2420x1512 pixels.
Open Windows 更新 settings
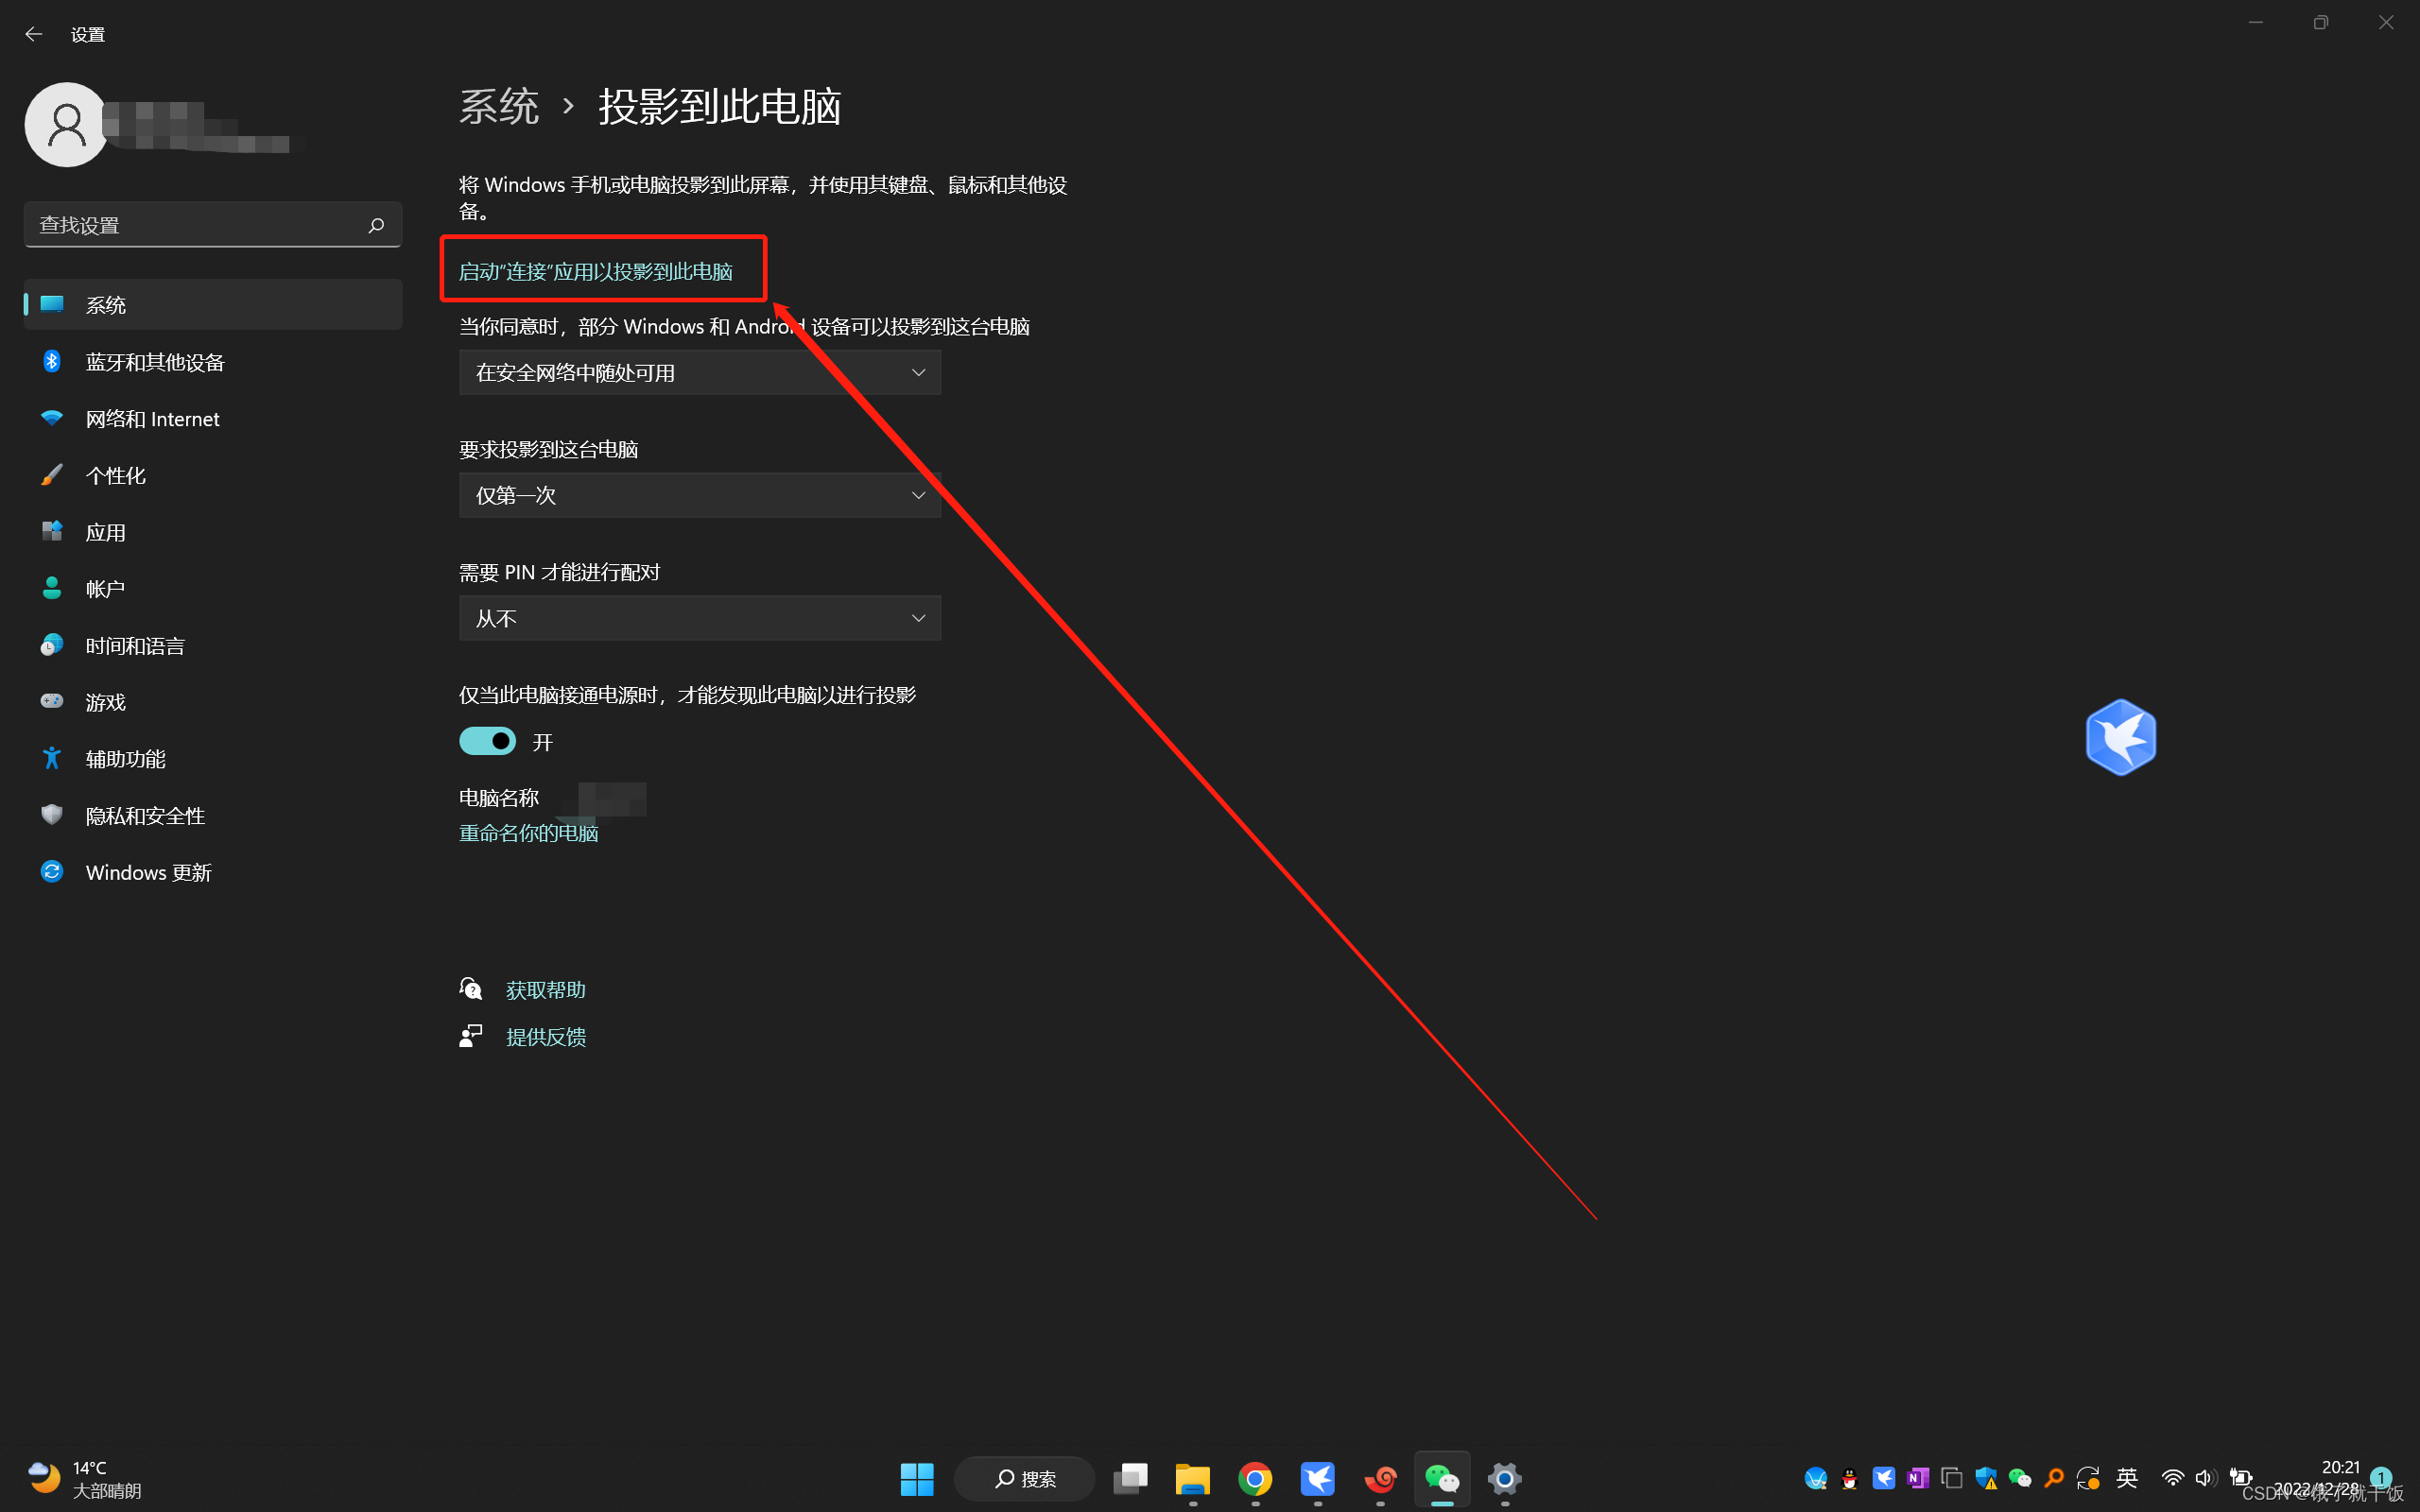click(x=212, y=873)
